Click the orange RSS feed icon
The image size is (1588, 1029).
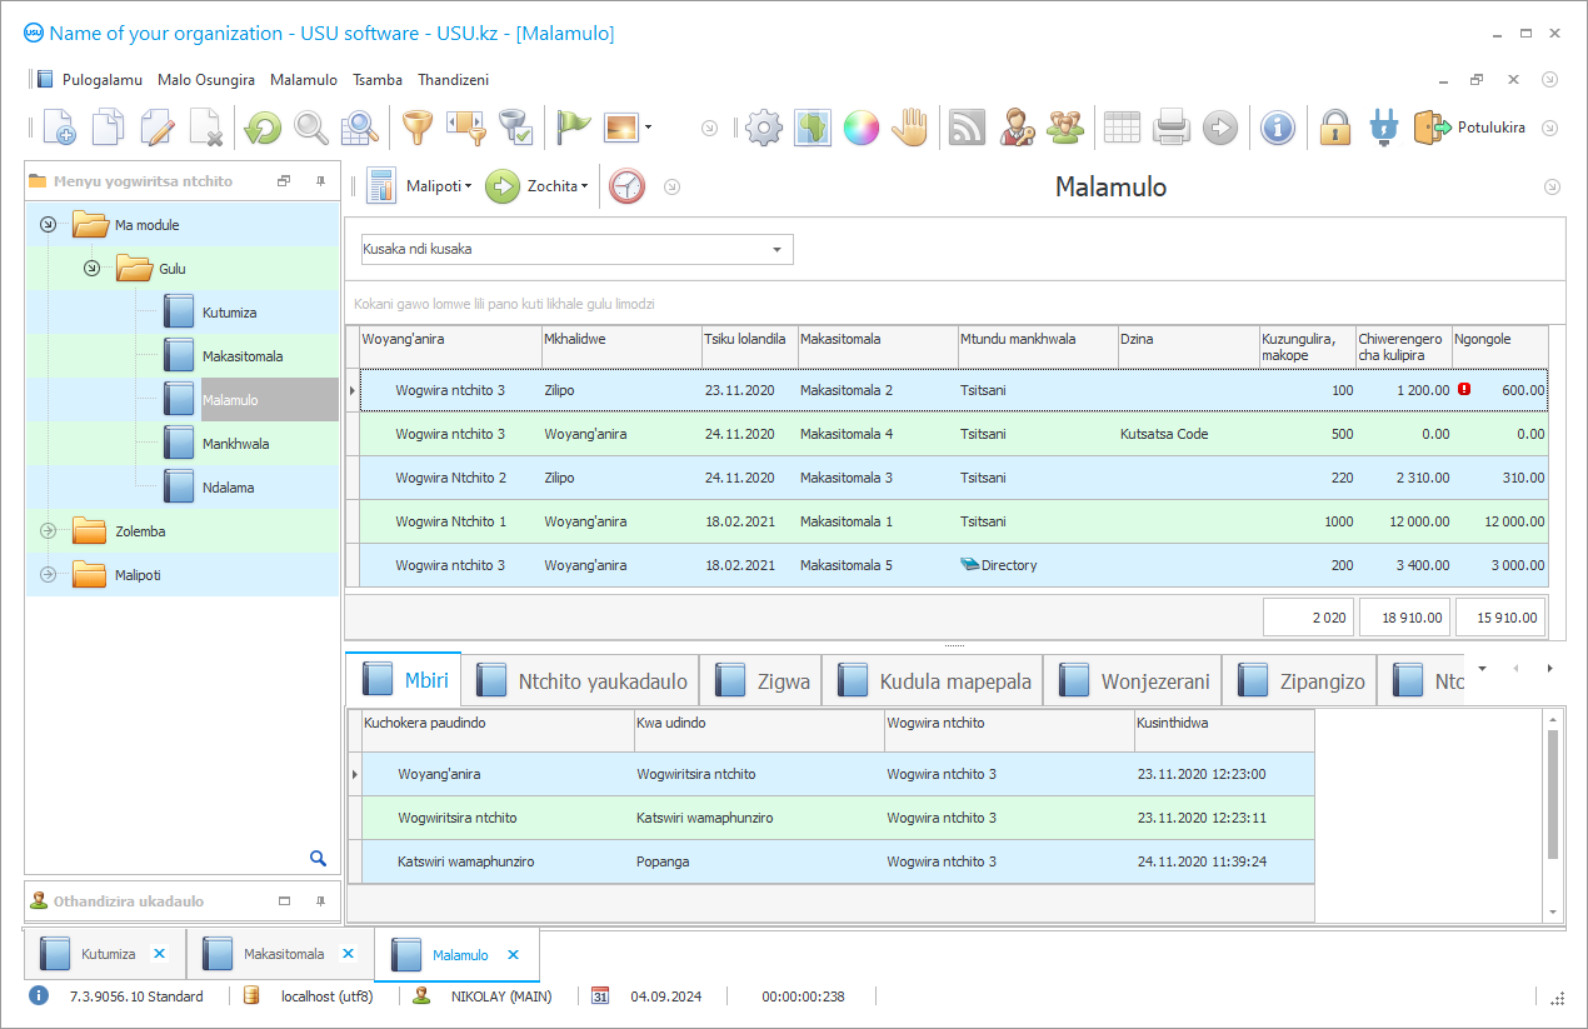[966, 128]
